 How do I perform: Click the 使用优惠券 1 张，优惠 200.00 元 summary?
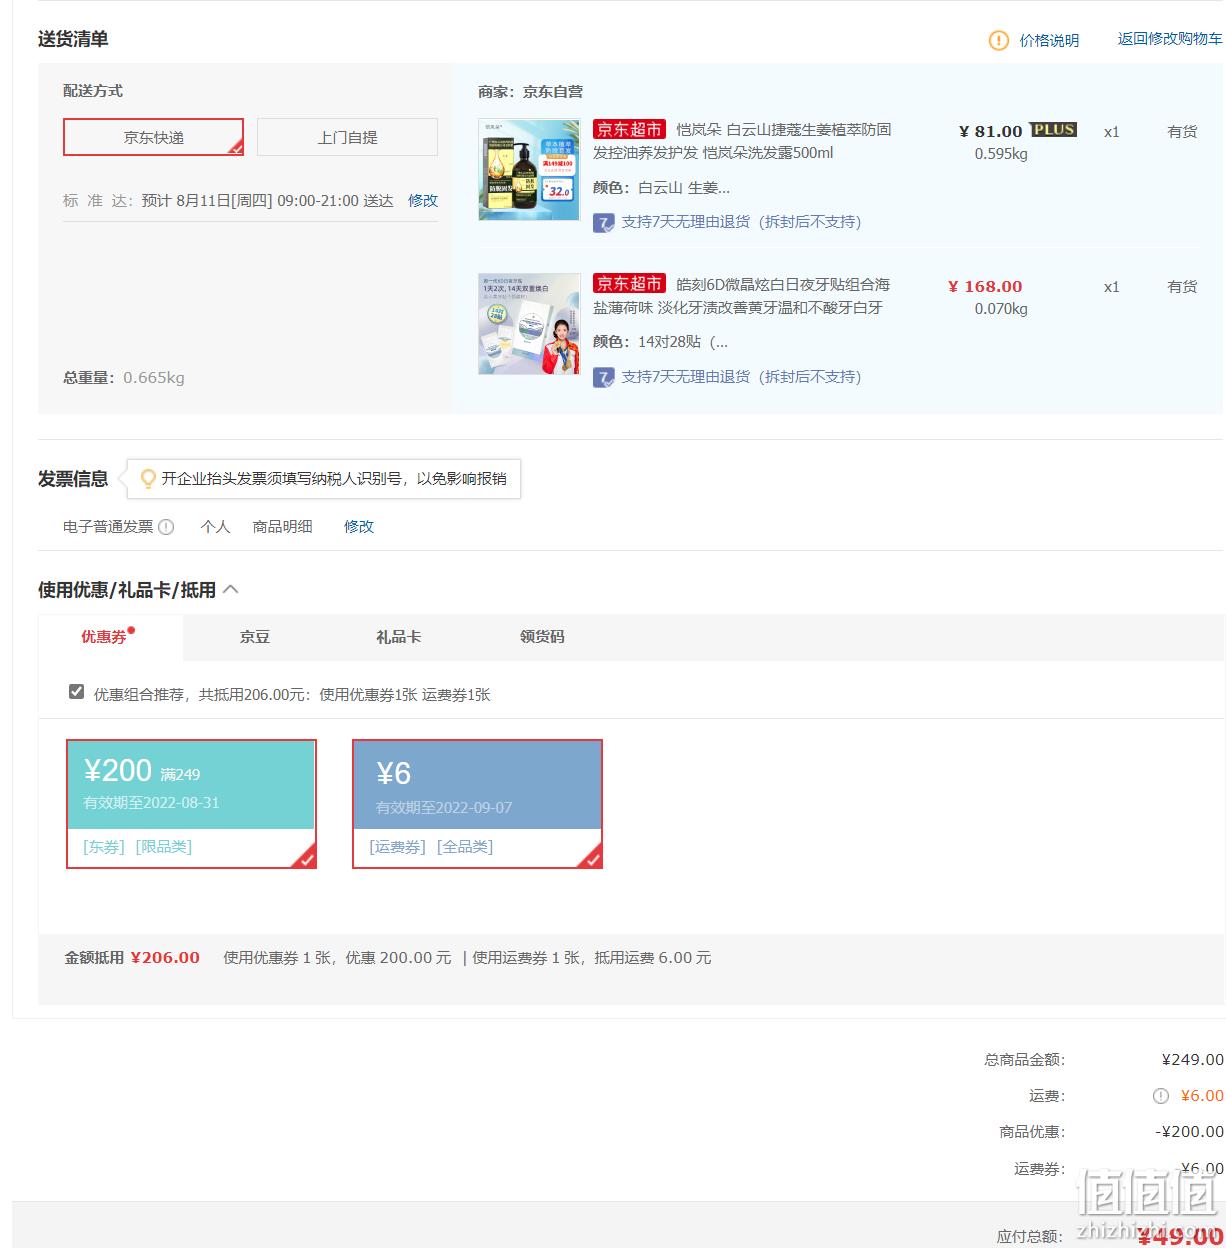coord(337,958)
